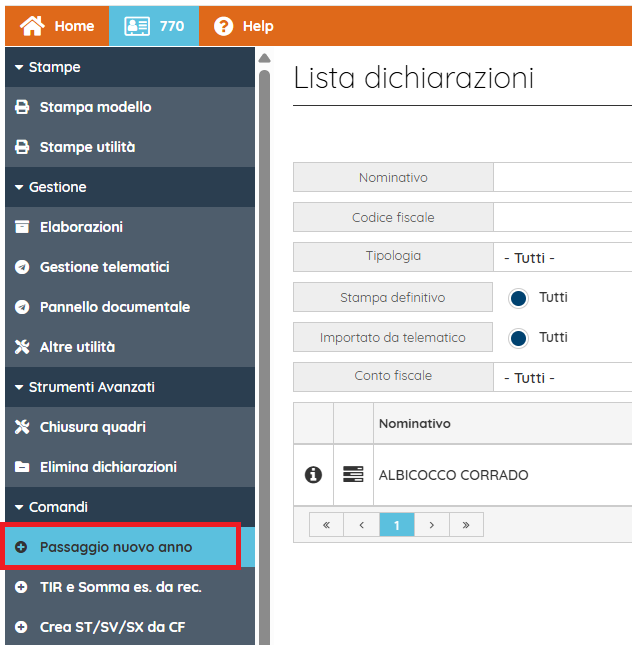Go to the last page of results
Image resolution: width=632 pixels, height=645 pixels.
click(x=466, y=525)
